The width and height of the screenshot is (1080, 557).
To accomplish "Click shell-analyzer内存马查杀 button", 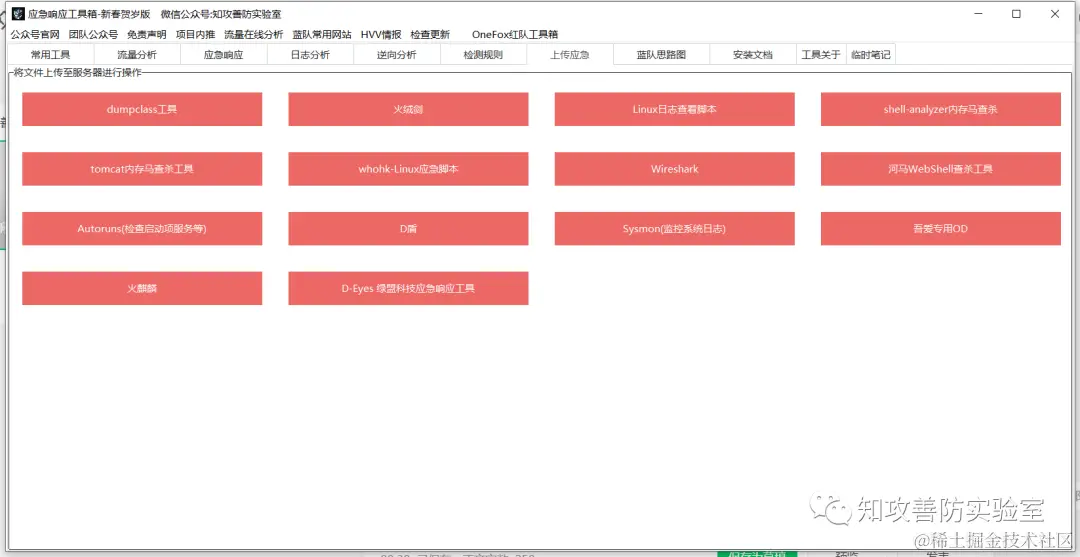I will tap(941, 109).
